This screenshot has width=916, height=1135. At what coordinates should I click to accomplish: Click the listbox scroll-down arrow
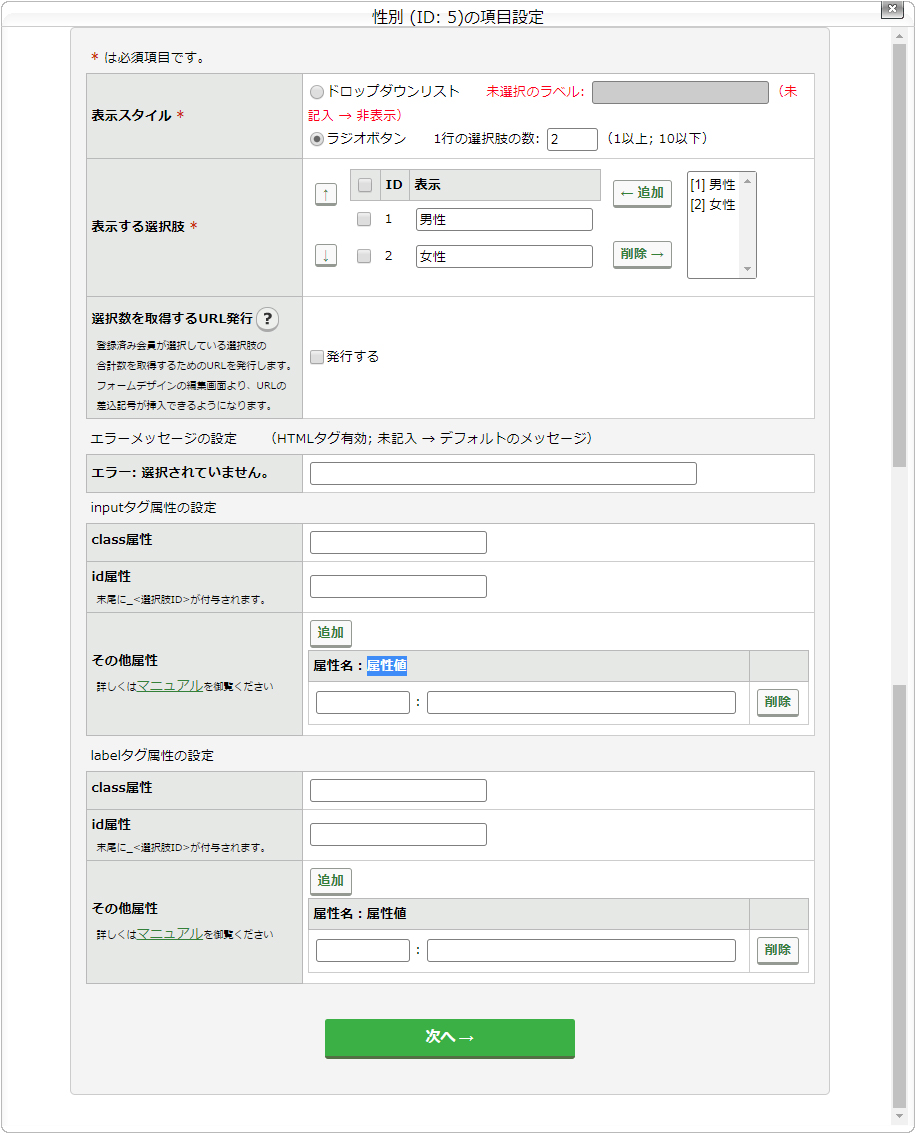(747, 269)
